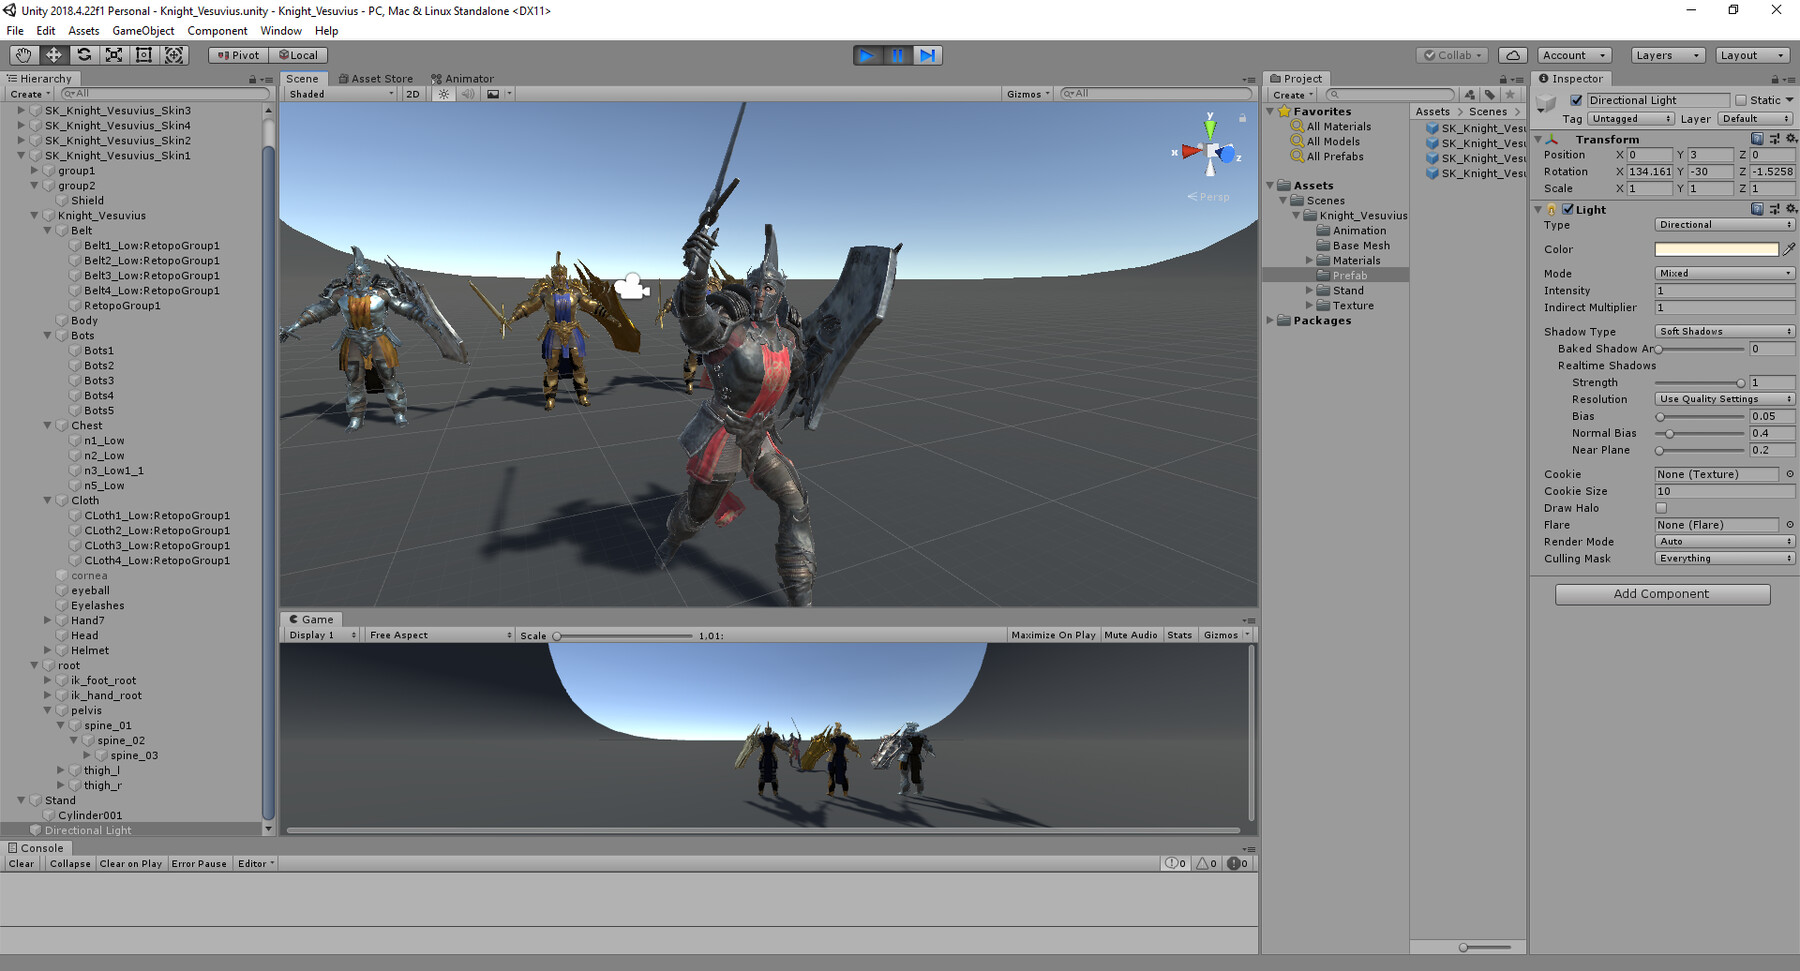
Task: Click the console Clear button
Action: pyautogui.click(x=21, y=863)
